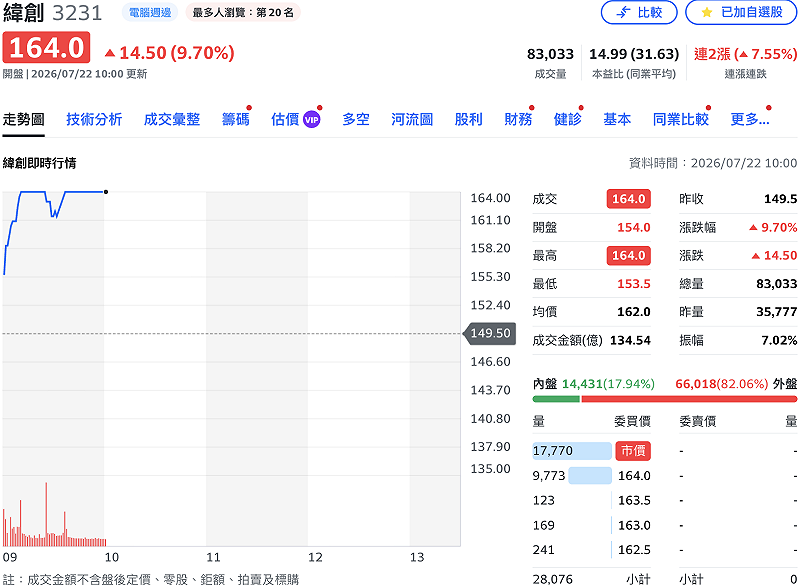Open the 籌碼 tab
Viewport: 800px width, 585px height.
(235, 119)
